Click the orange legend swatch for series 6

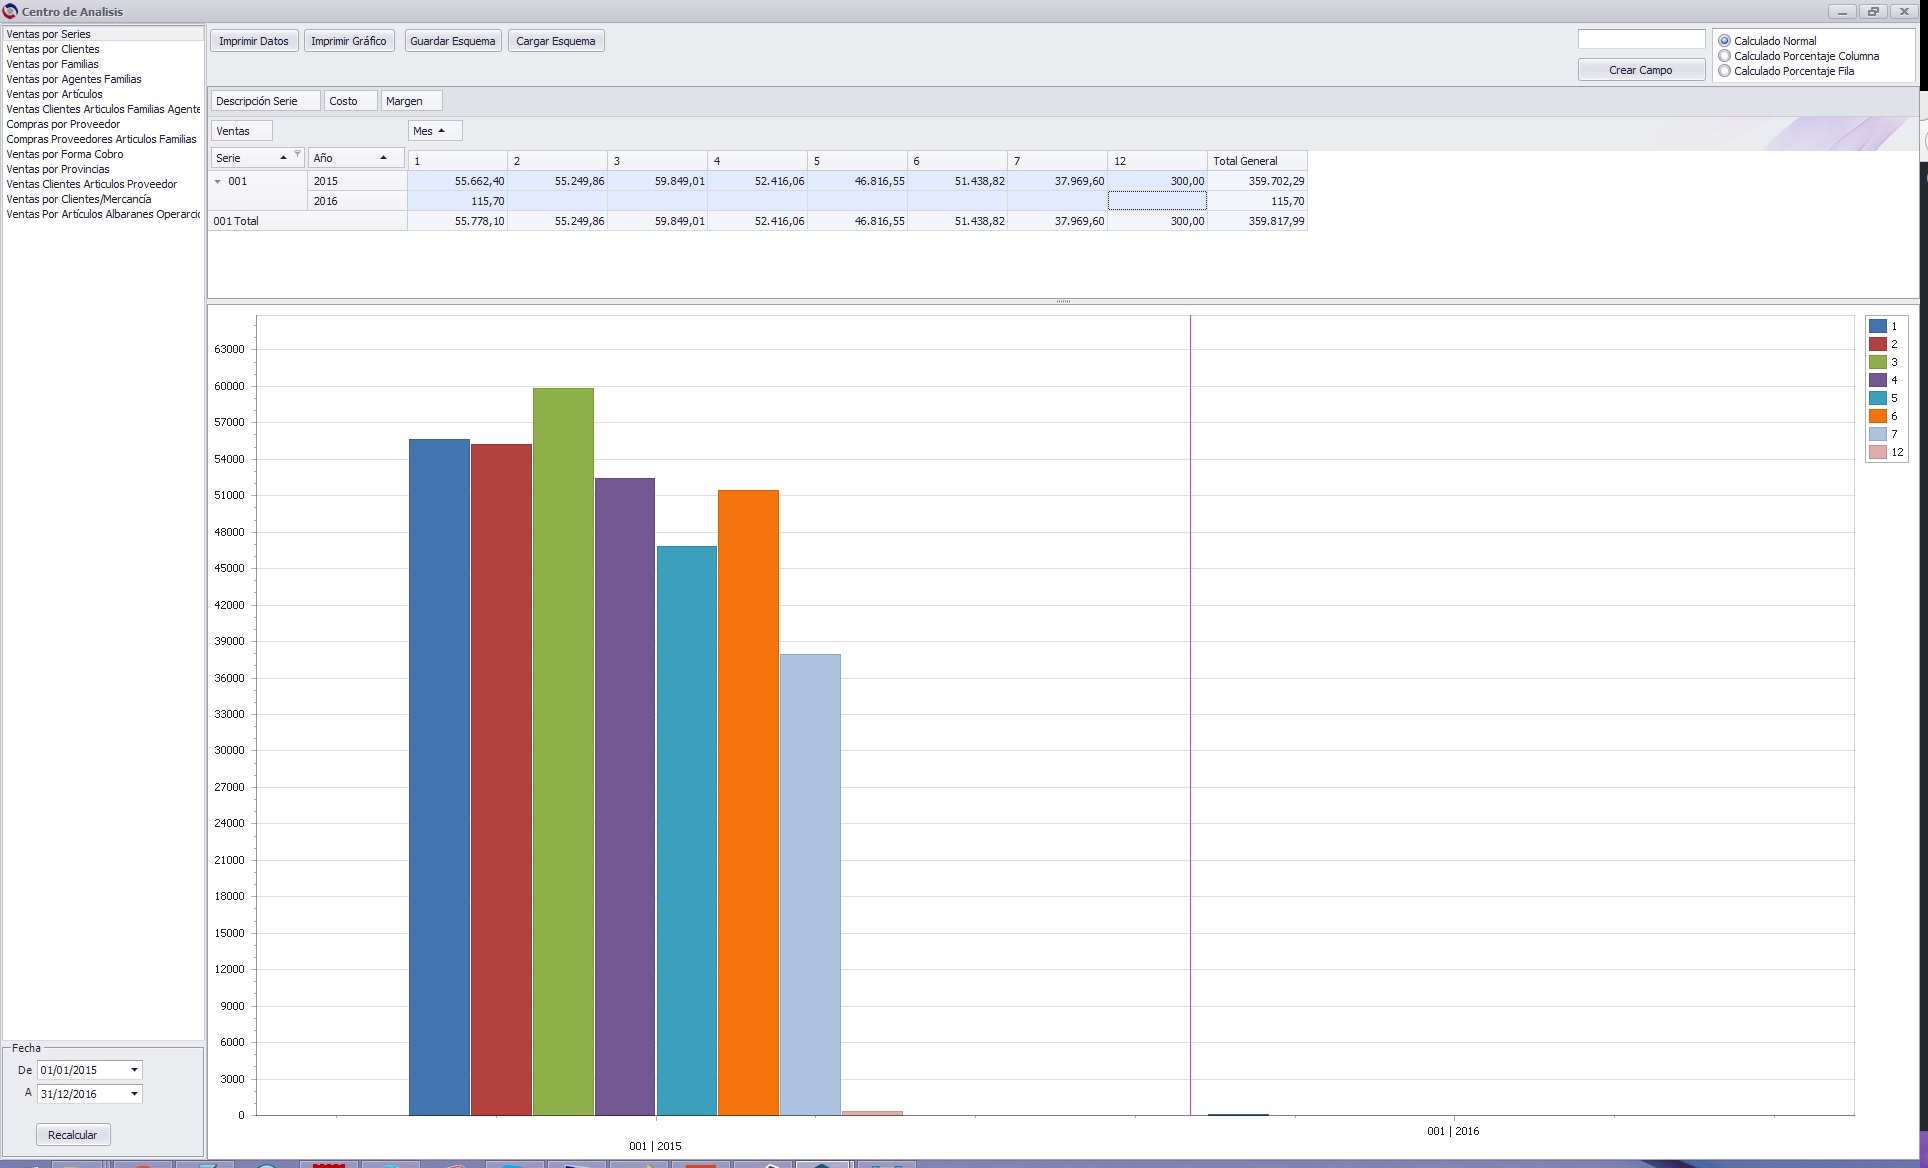(1878, 416)
